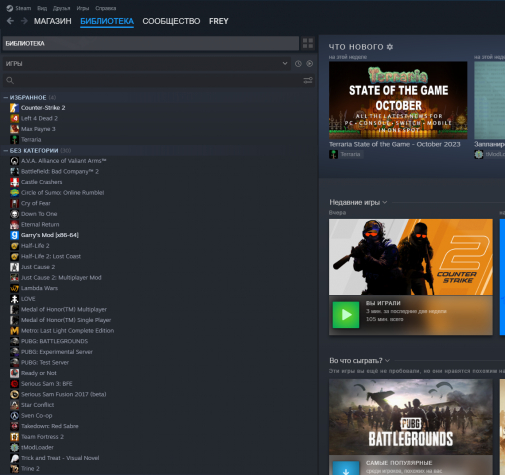Image resolution: width=505 pixels, height=475 pixels.
Task: Select Cry of Fear in library
Action: pos(36,203)
